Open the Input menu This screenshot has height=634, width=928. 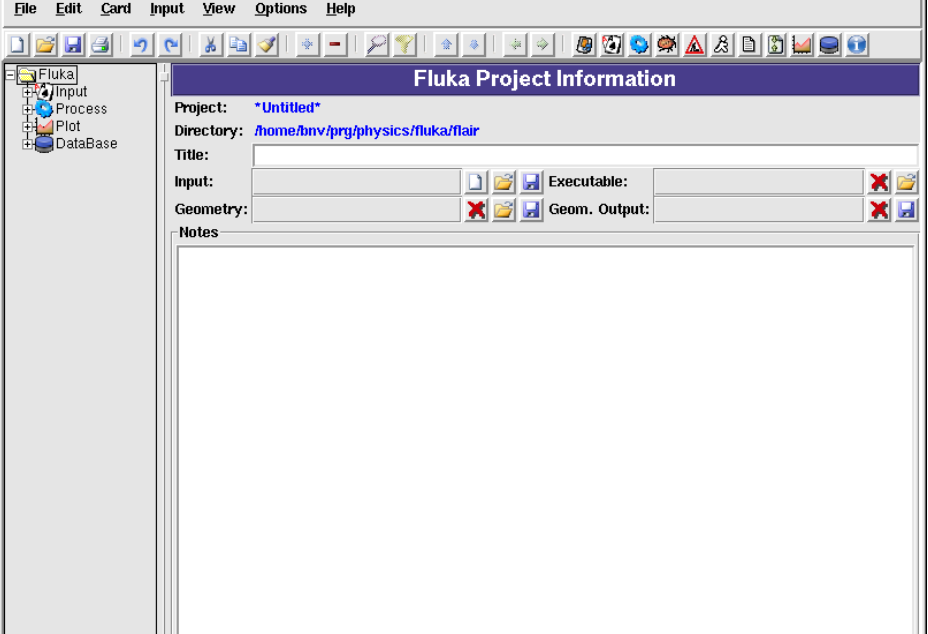point(167,9)
